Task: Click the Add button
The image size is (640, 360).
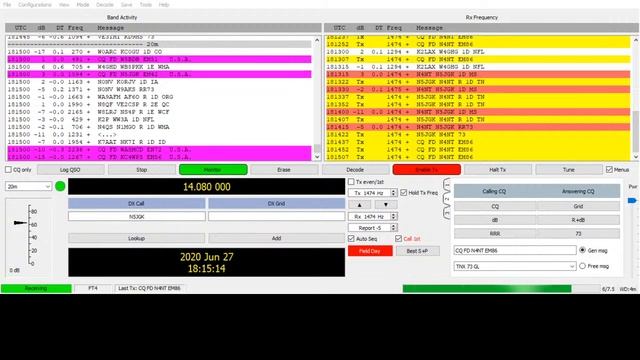Action: coord(276,238)
